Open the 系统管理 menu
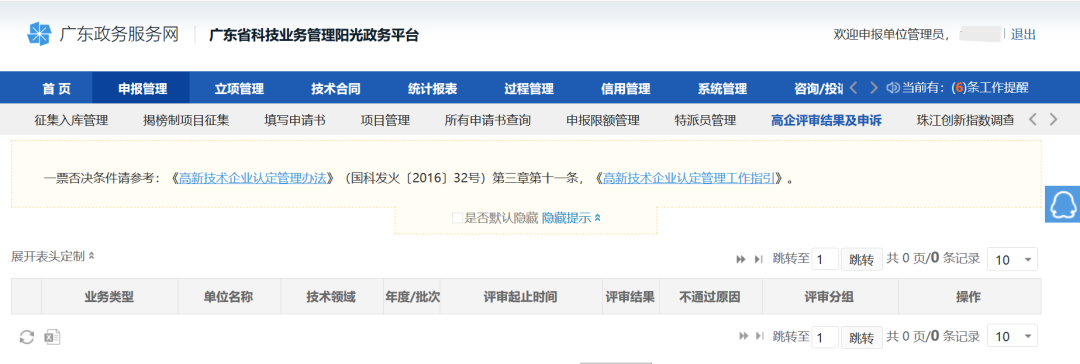 click(722, 88)
